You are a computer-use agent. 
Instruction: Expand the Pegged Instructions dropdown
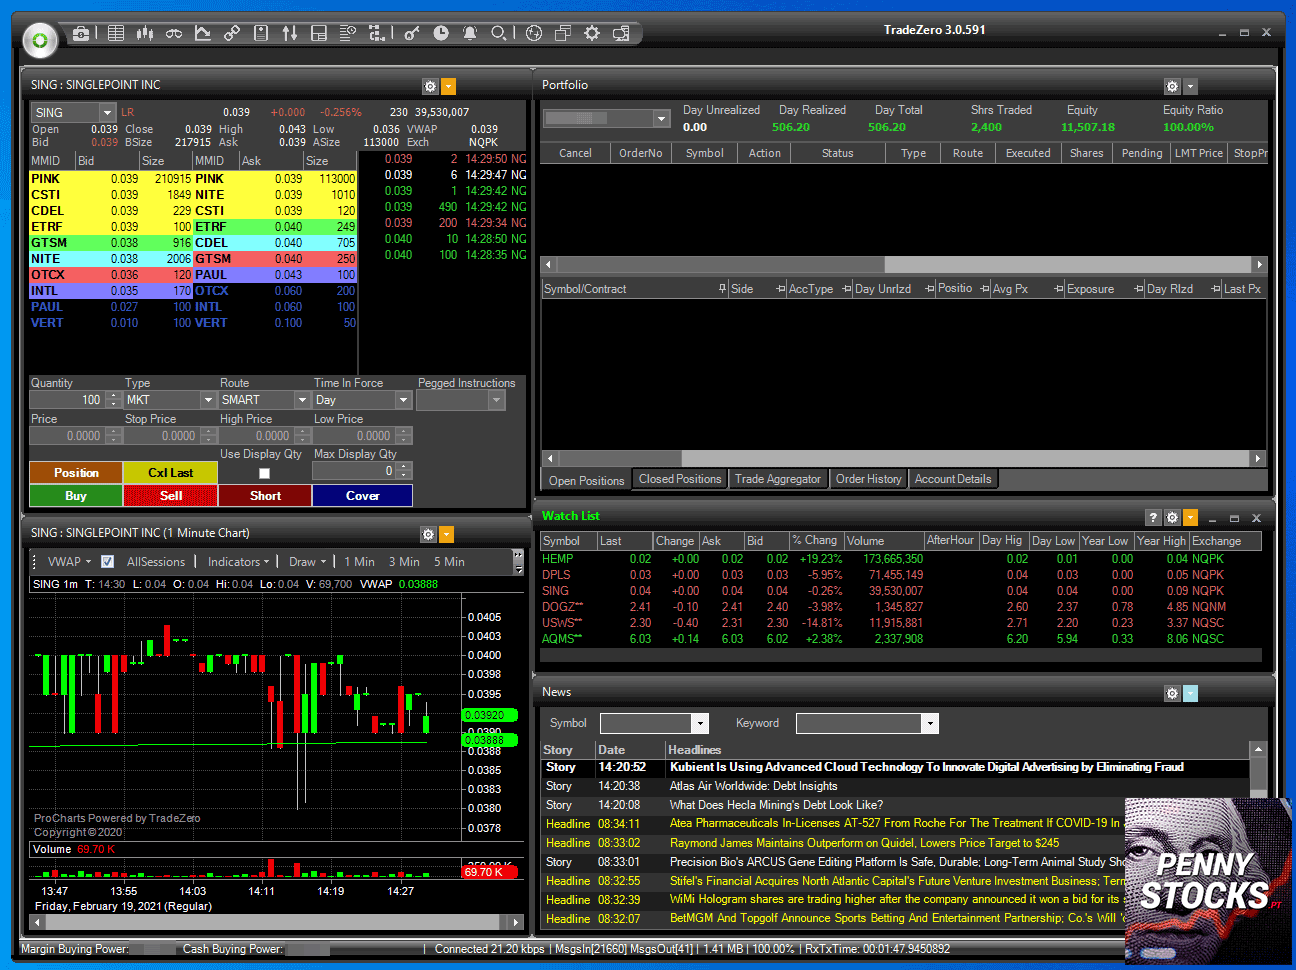496,400
